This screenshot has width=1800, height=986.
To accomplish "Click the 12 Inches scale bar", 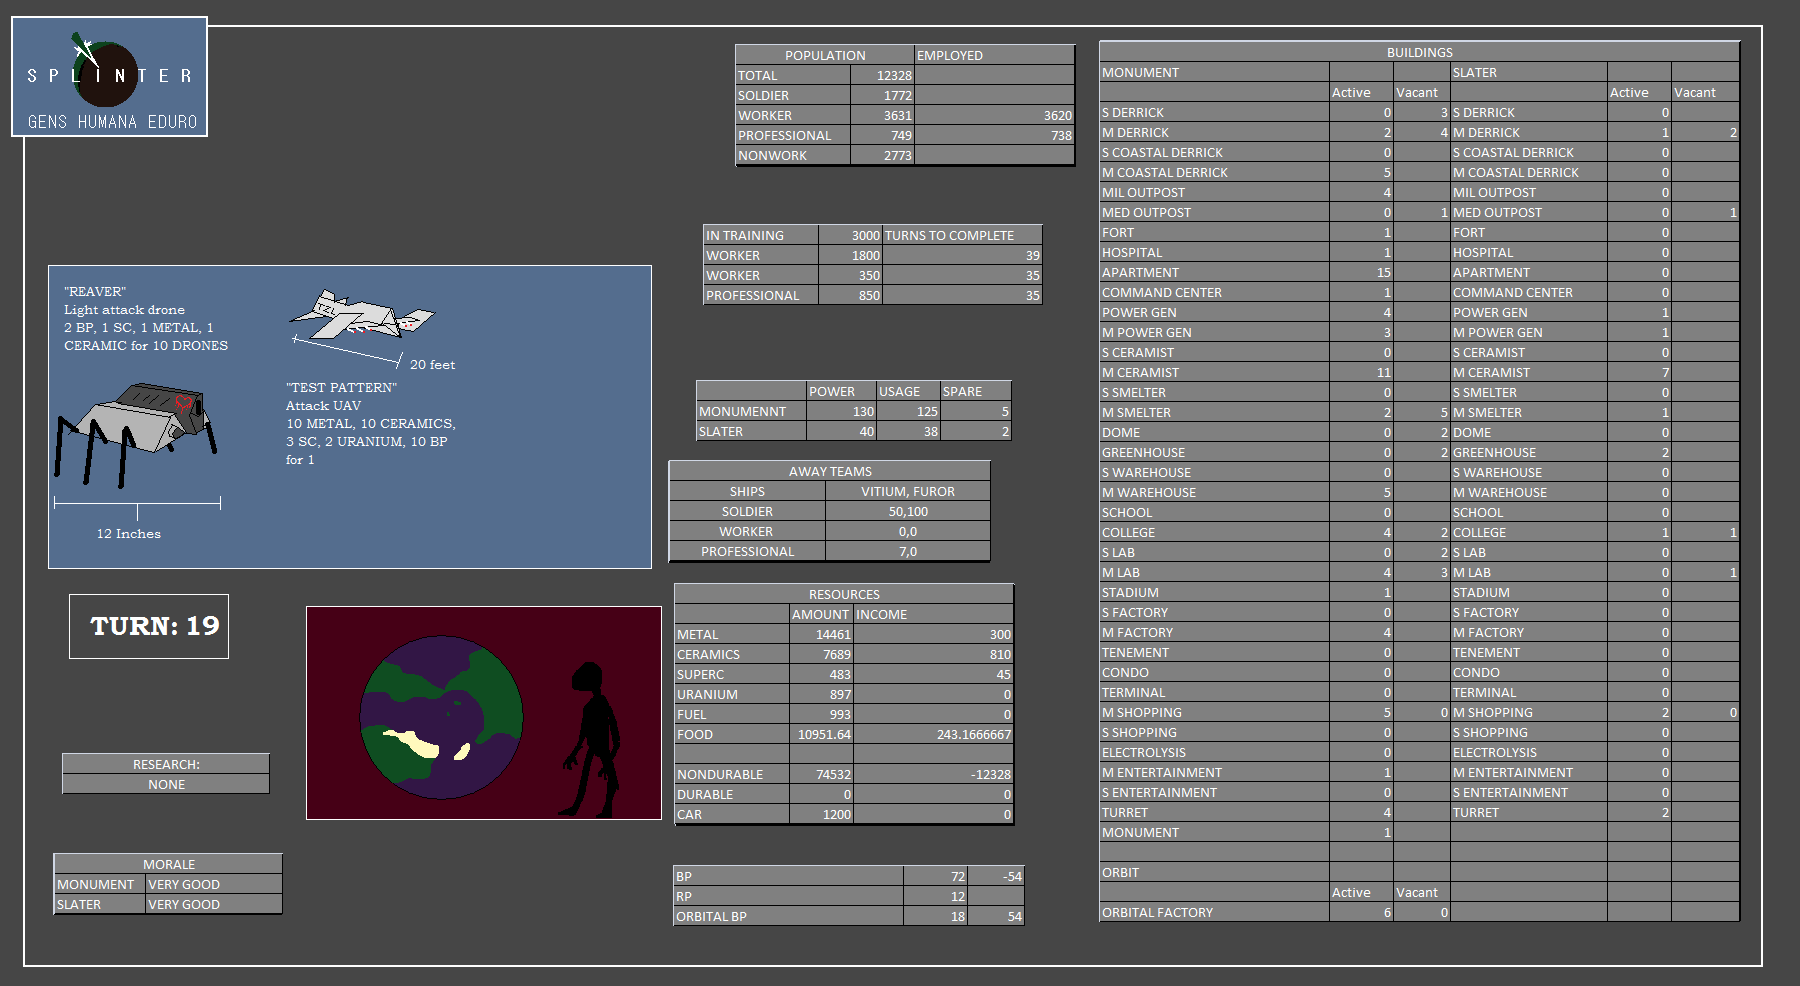I will 137,504.
